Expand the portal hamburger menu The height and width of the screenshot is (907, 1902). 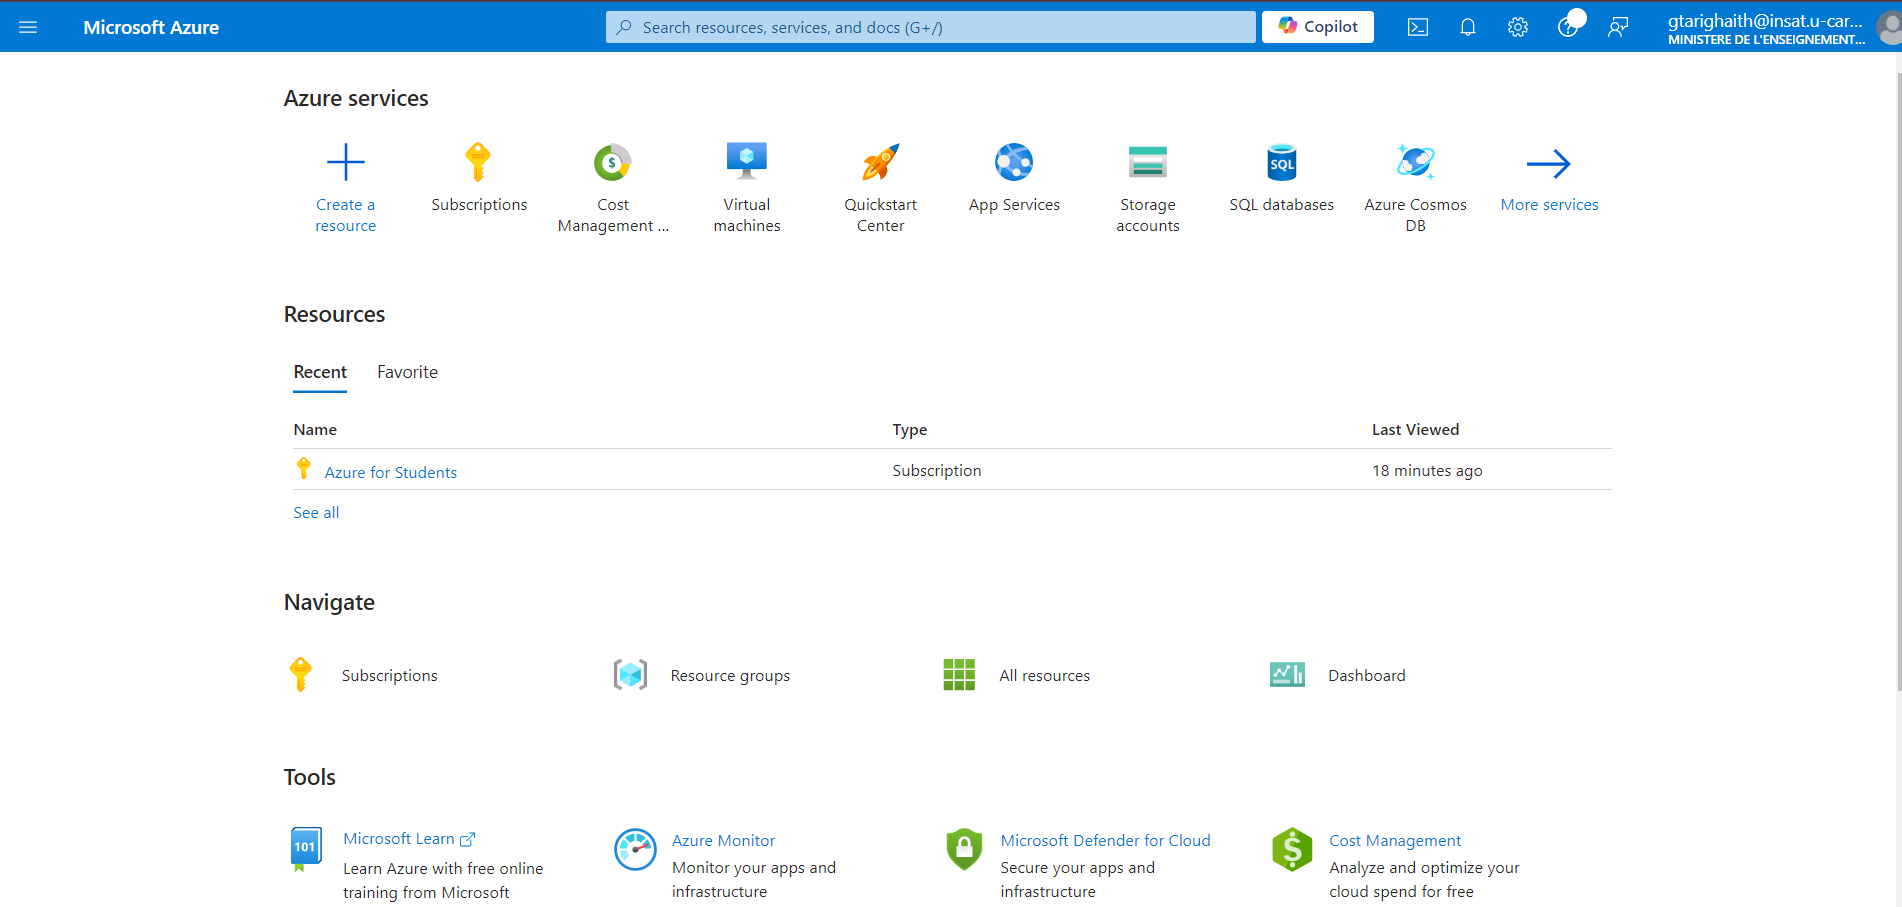(x=28, y=27)
